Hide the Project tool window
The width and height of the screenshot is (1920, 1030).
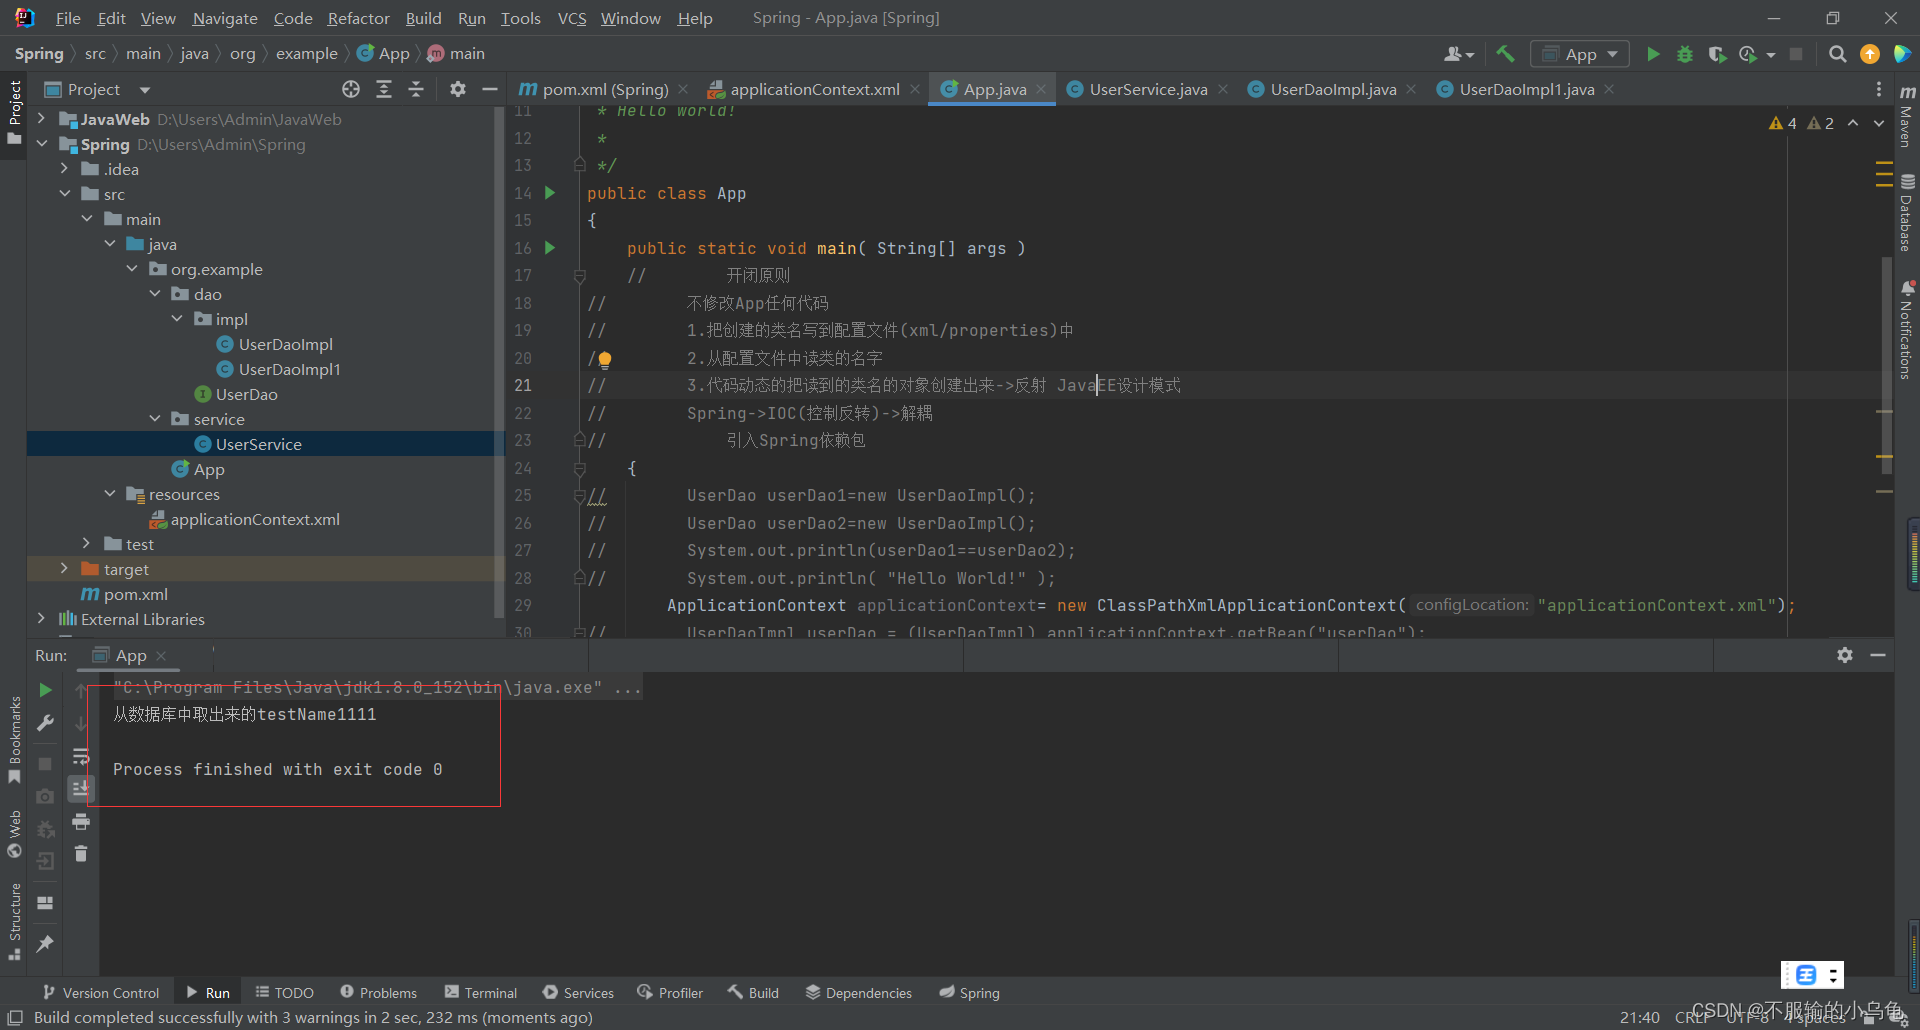point(490,89)
